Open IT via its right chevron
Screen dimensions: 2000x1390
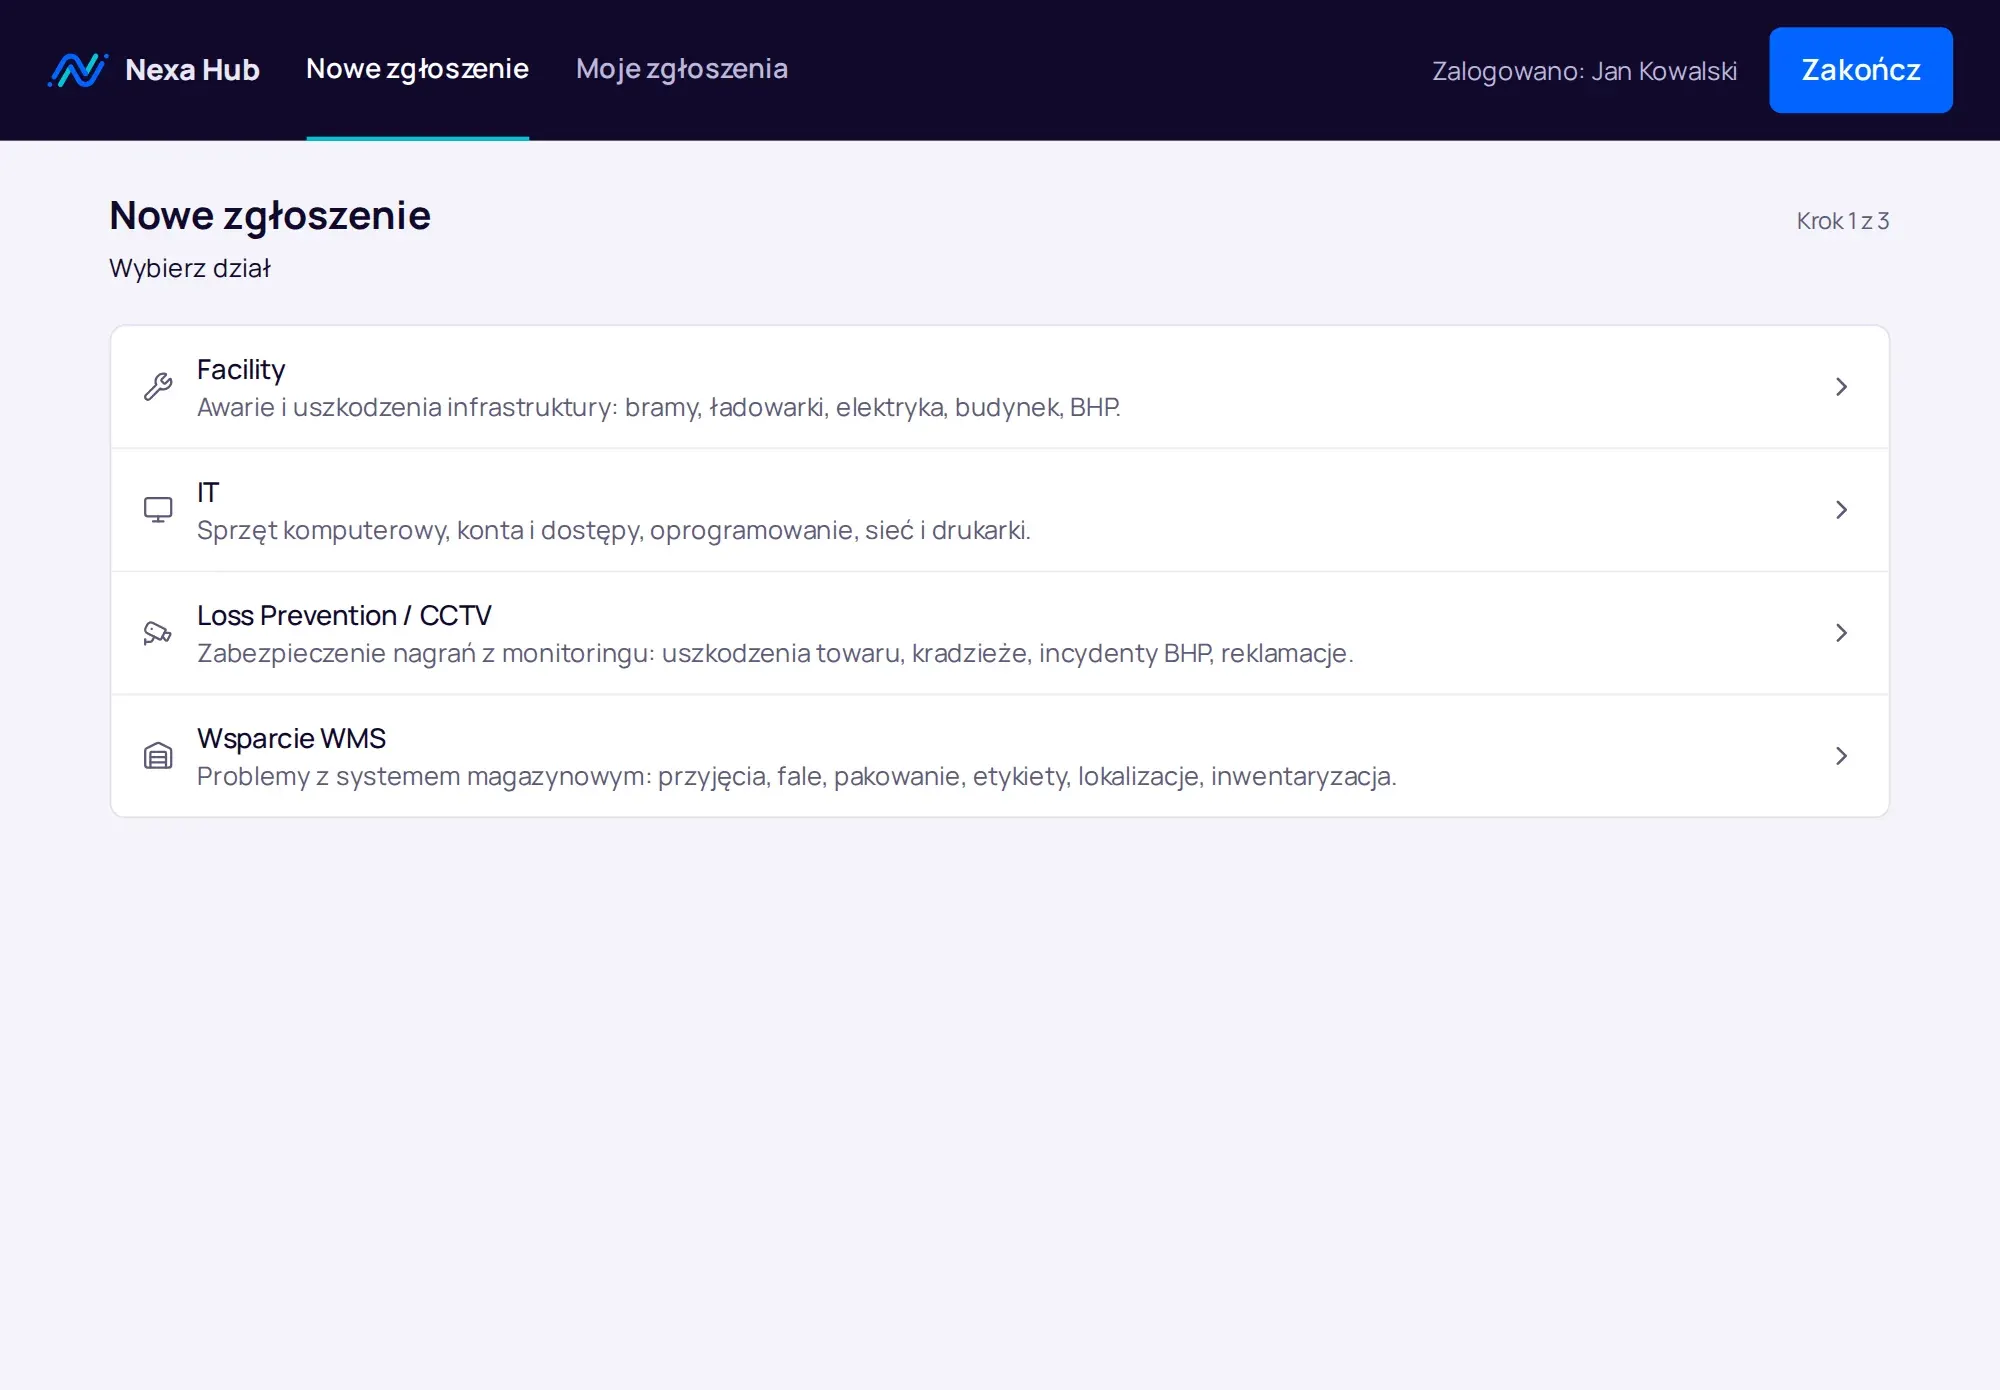point(1841,510)
